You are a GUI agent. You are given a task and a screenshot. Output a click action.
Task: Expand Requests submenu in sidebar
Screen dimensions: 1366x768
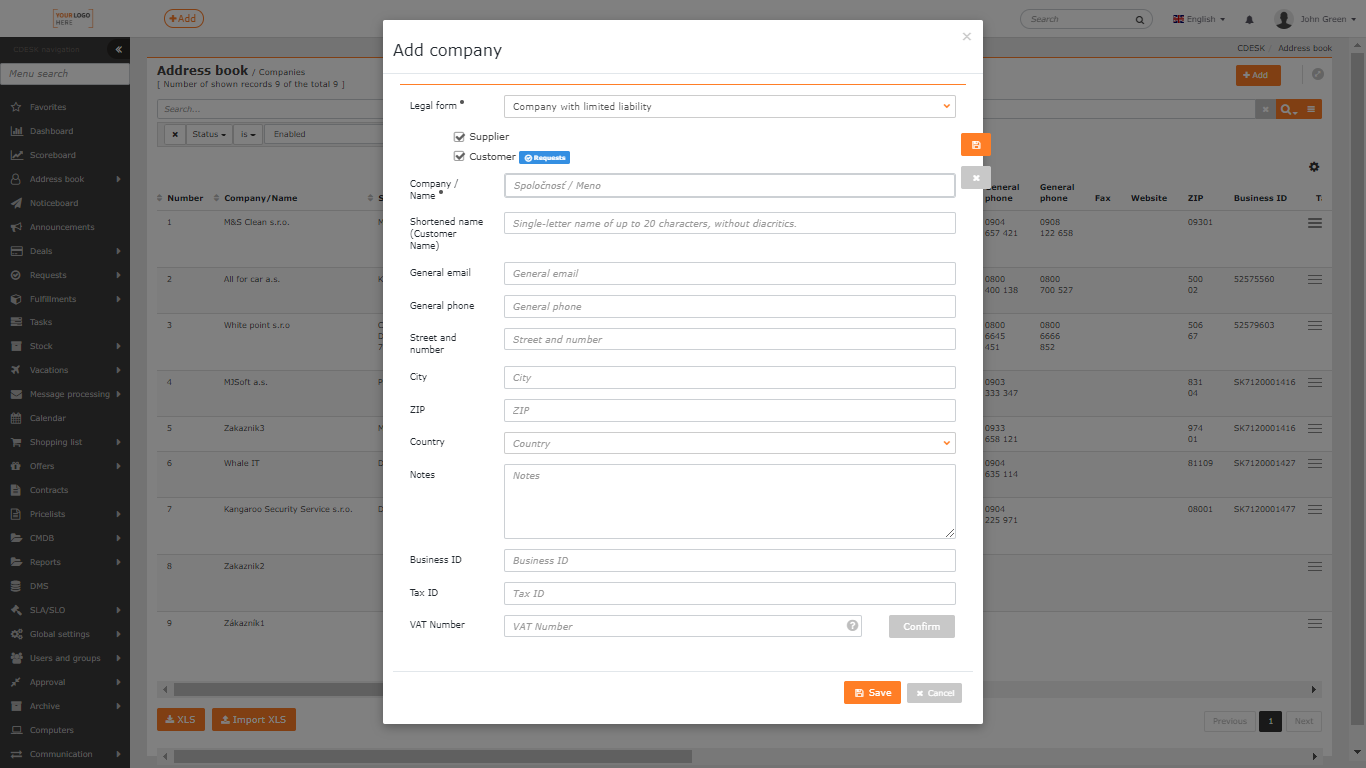click(x=118, y=275)
